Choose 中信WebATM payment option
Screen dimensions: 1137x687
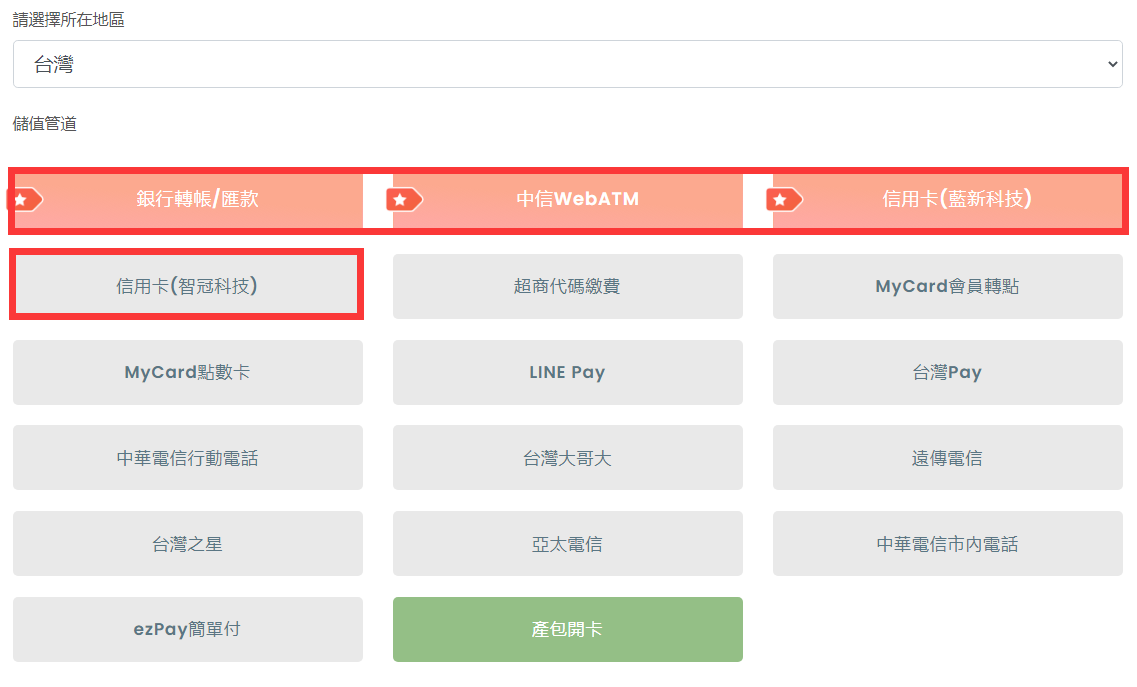pyautogui.click(x=568, y=199)
